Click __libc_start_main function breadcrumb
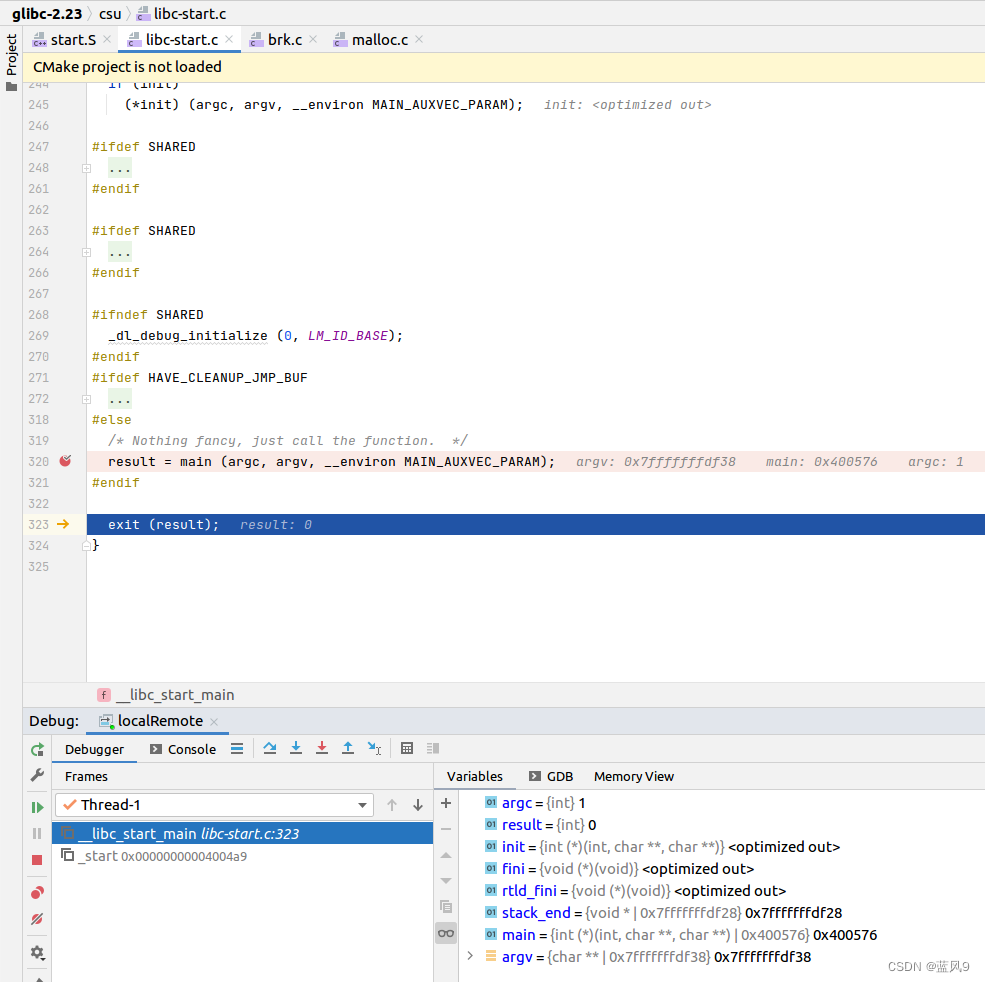Screen dimensions: 985x982 pyautogui.click(x=166, y=694)
